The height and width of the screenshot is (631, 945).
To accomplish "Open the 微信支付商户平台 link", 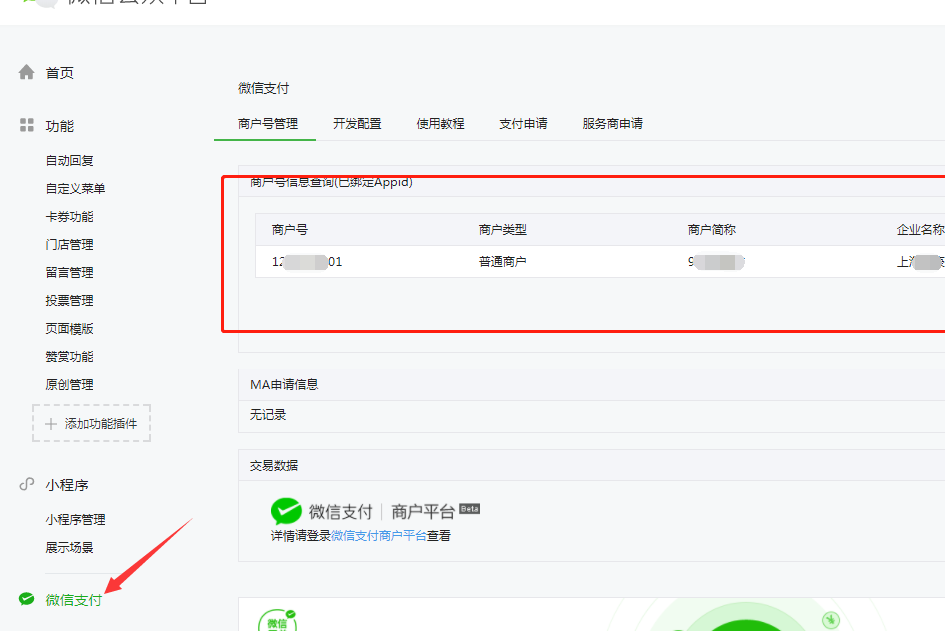I will click(378, 536).
